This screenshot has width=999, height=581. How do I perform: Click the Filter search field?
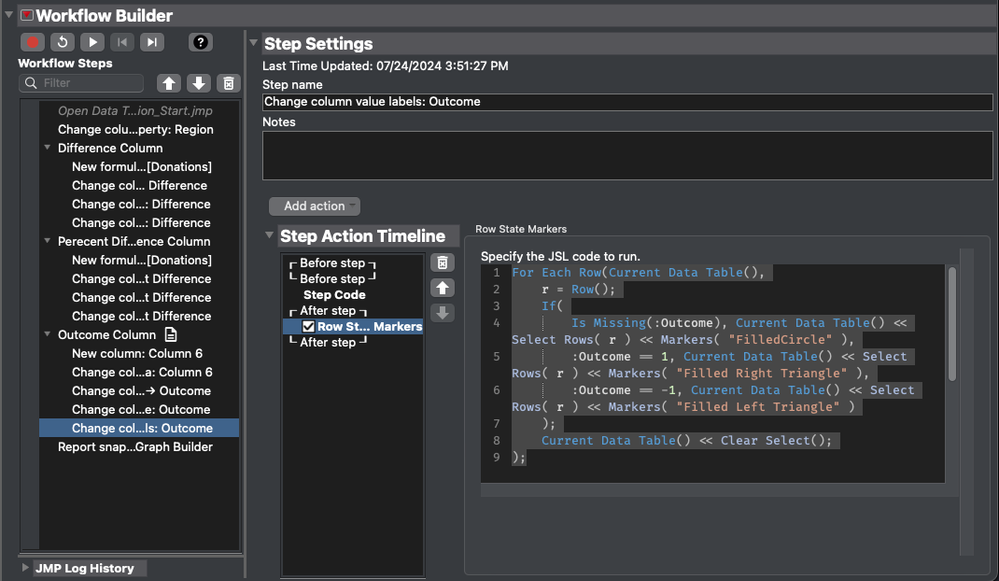coord(82,83)
